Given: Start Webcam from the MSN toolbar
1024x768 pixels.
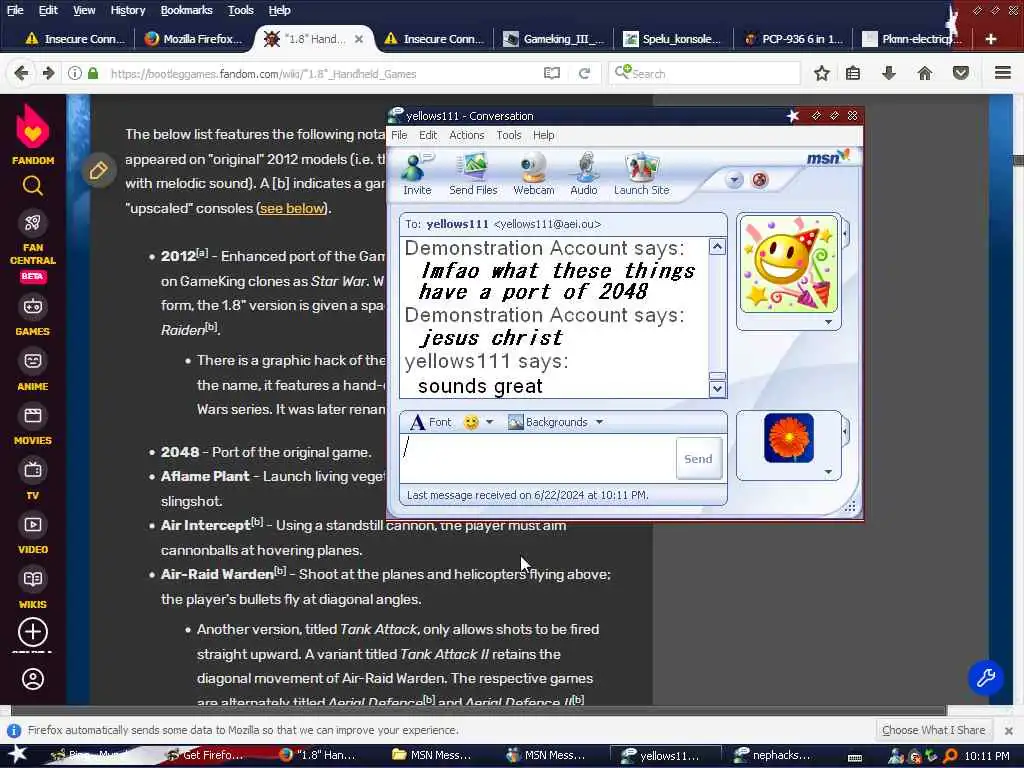Looking at the screenshot, I should pyautogui.click(x=534, y=174).
